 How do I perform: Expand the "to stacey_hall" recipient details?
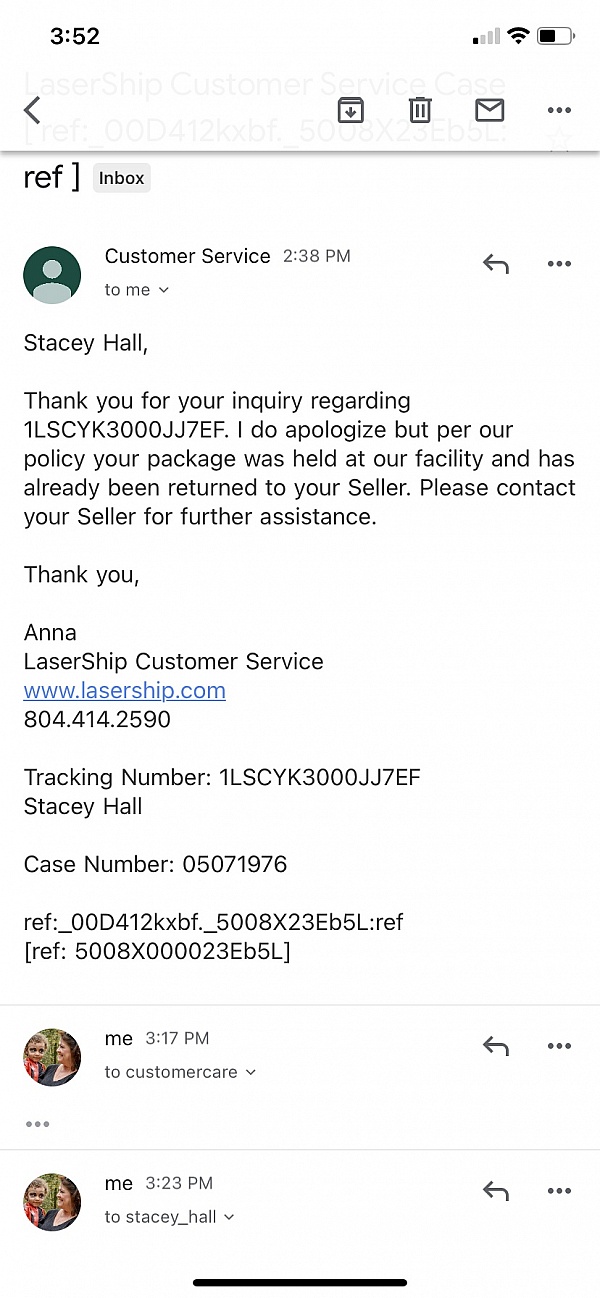(170, 1217)
